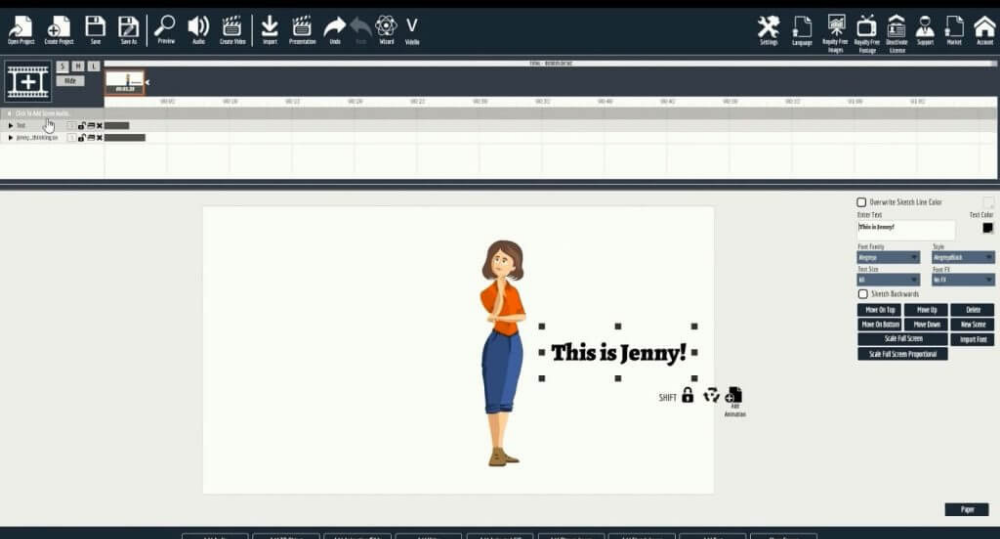
Task: Select the M timeline size button
Action: [78, 66]
